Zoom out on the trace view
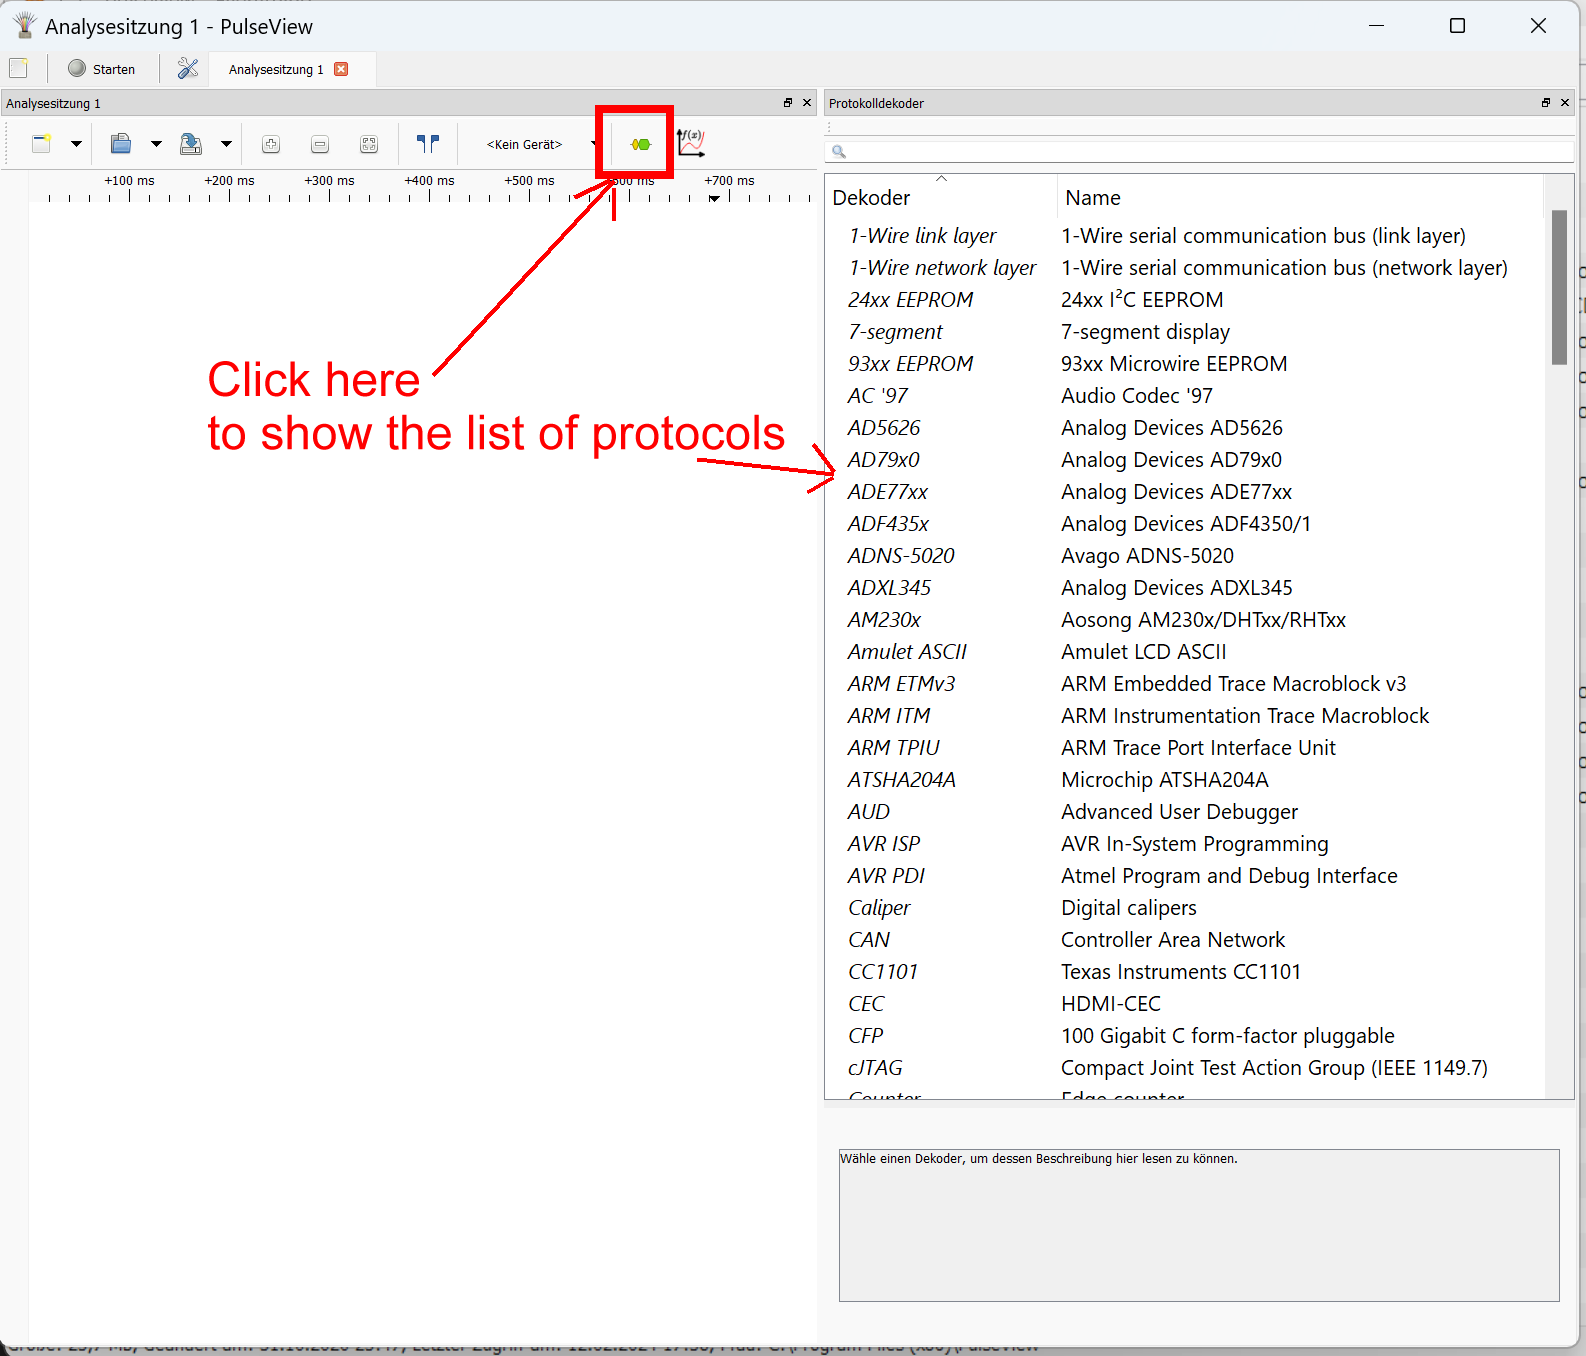The width and height of the screenshot is (1586, 1356). pyautogui.click(x=320, y=144)
